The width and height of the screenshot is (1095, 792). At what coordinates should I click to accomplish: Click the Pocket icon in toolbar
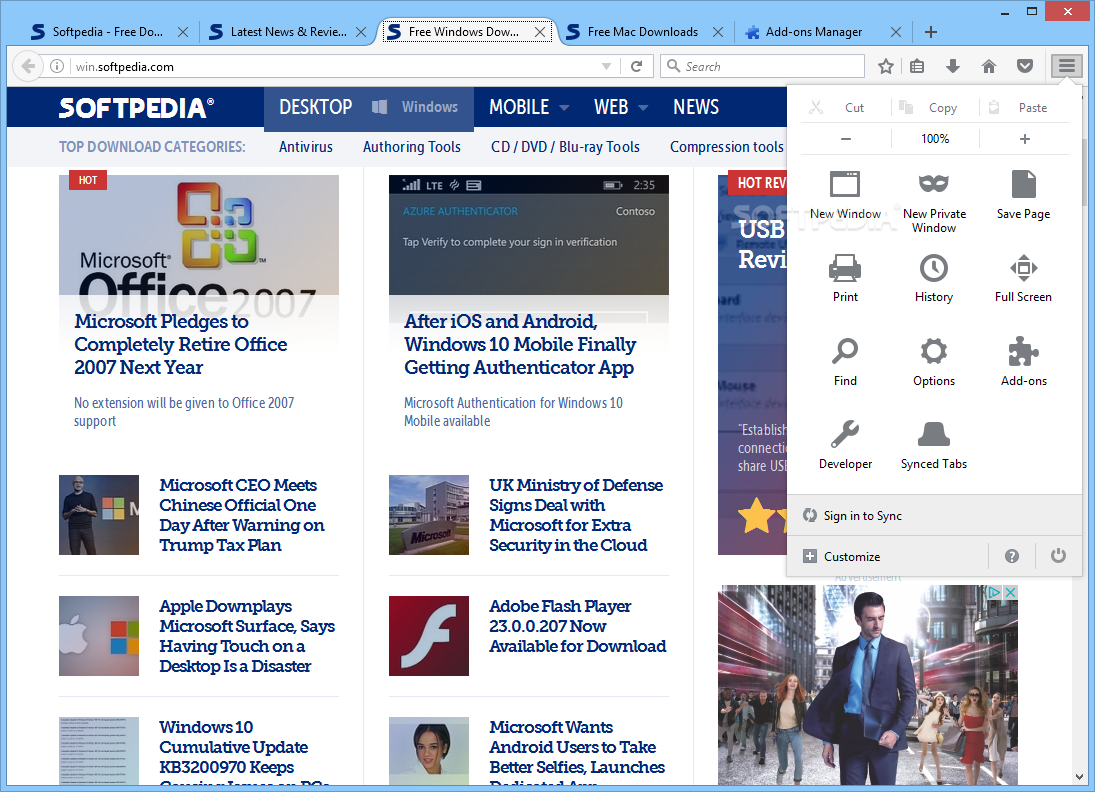[x=1024, y=66]
